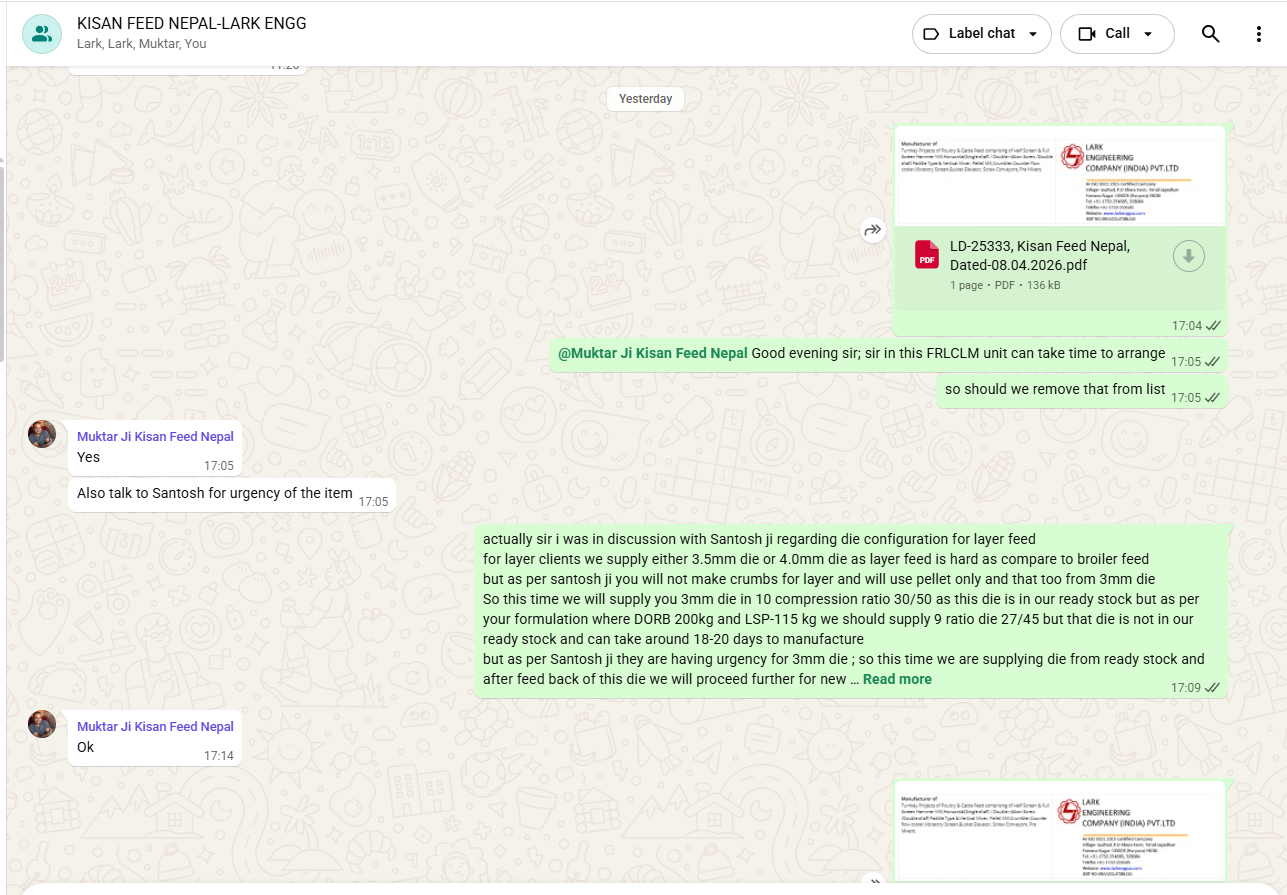Download the LD-25333 PDF file
This screenshot has width=1287, height=895.
click(1188, 256)
